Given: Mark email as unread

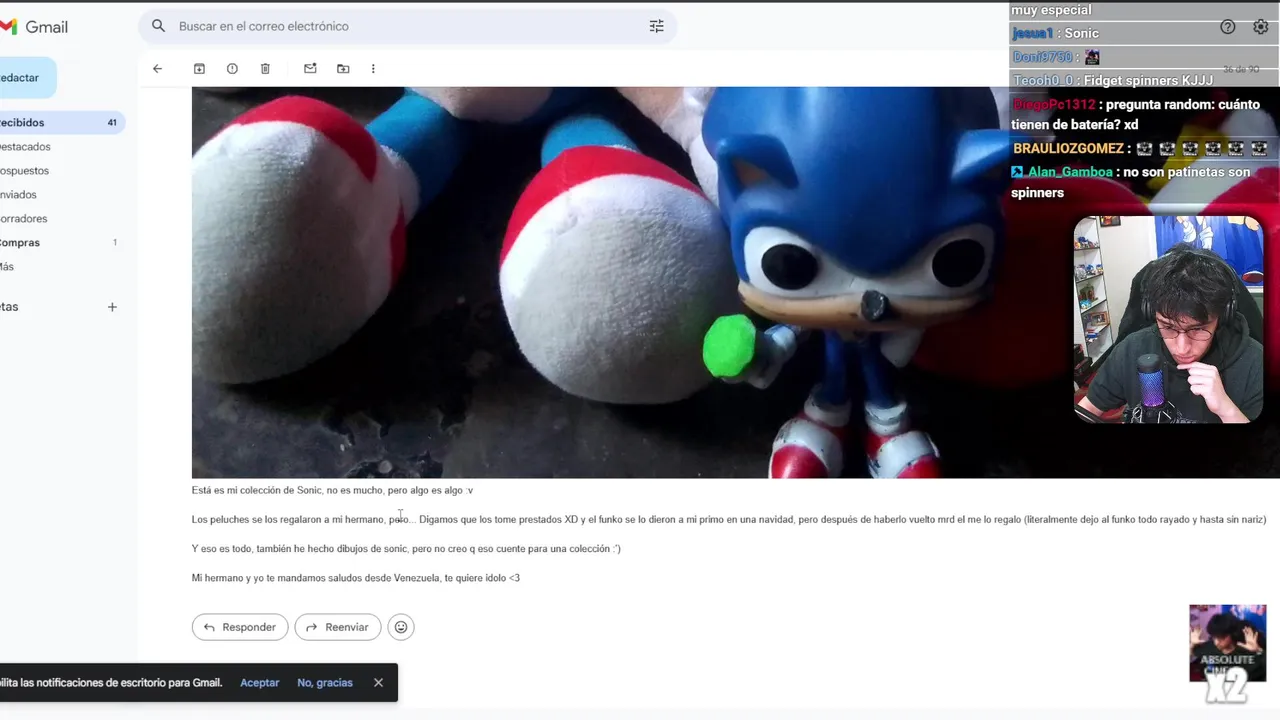Looking at the screenshot, I should 310,68.
